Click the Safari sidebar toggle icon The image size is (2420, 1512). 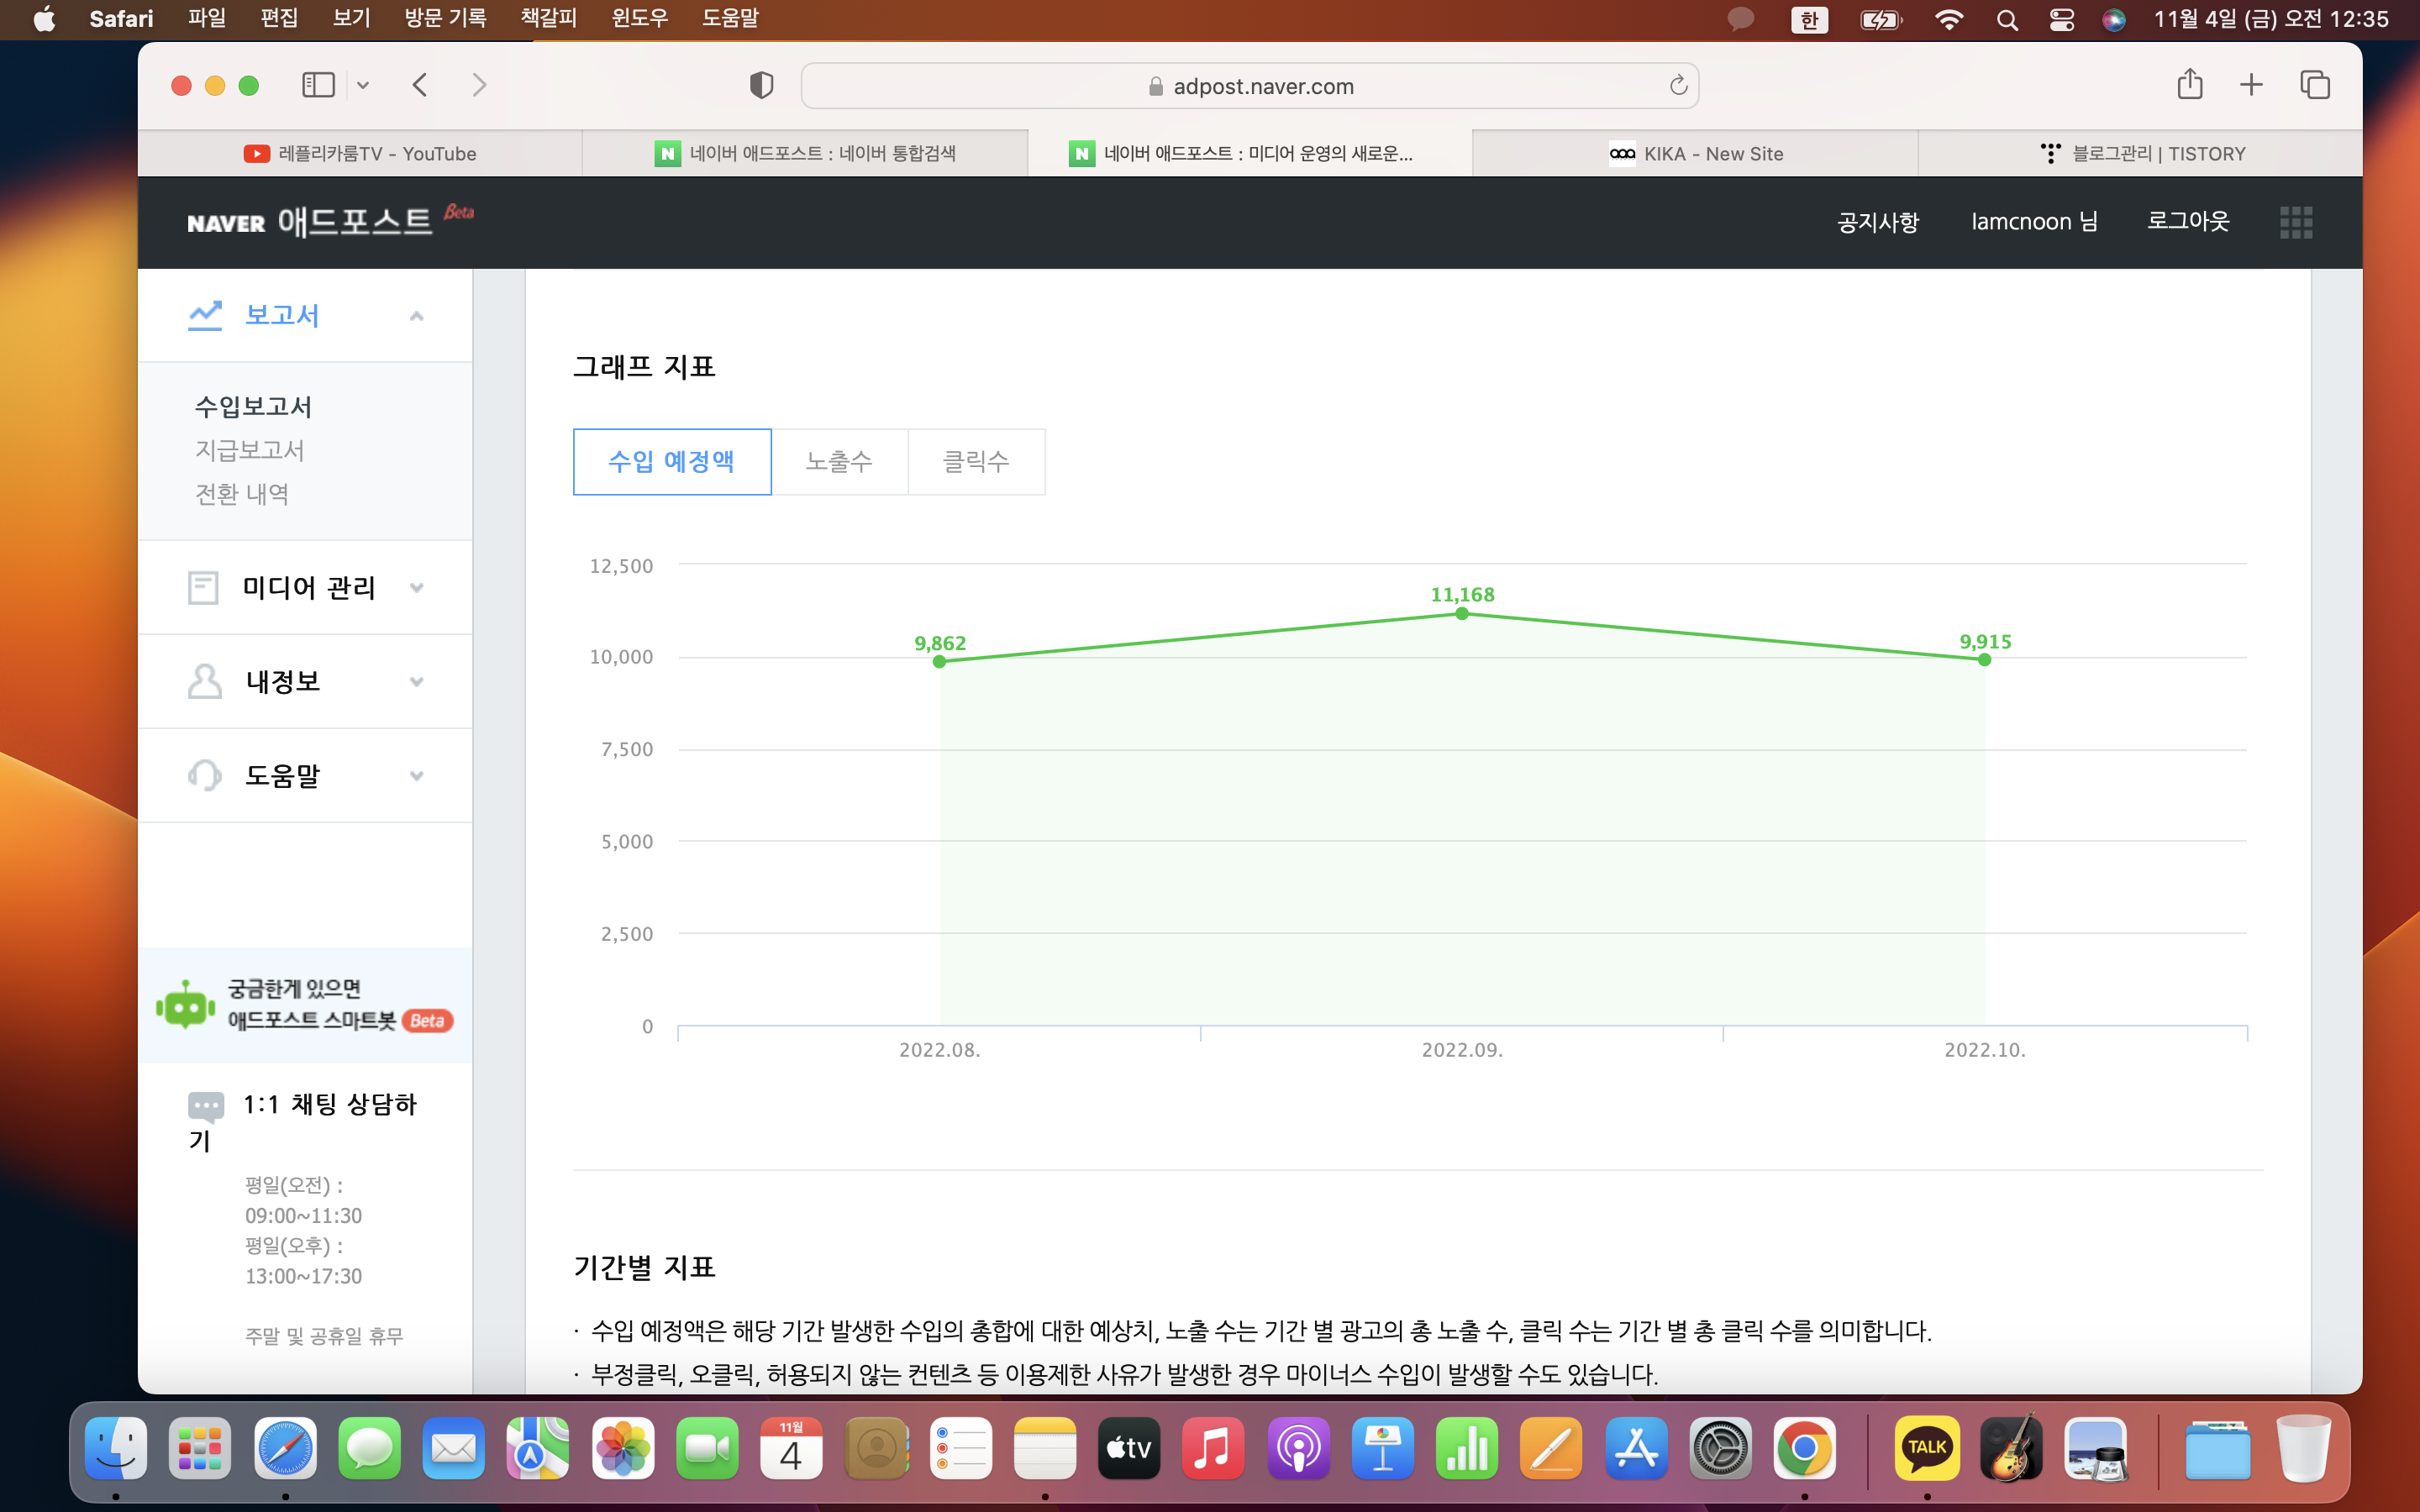(x=318, y=85)
